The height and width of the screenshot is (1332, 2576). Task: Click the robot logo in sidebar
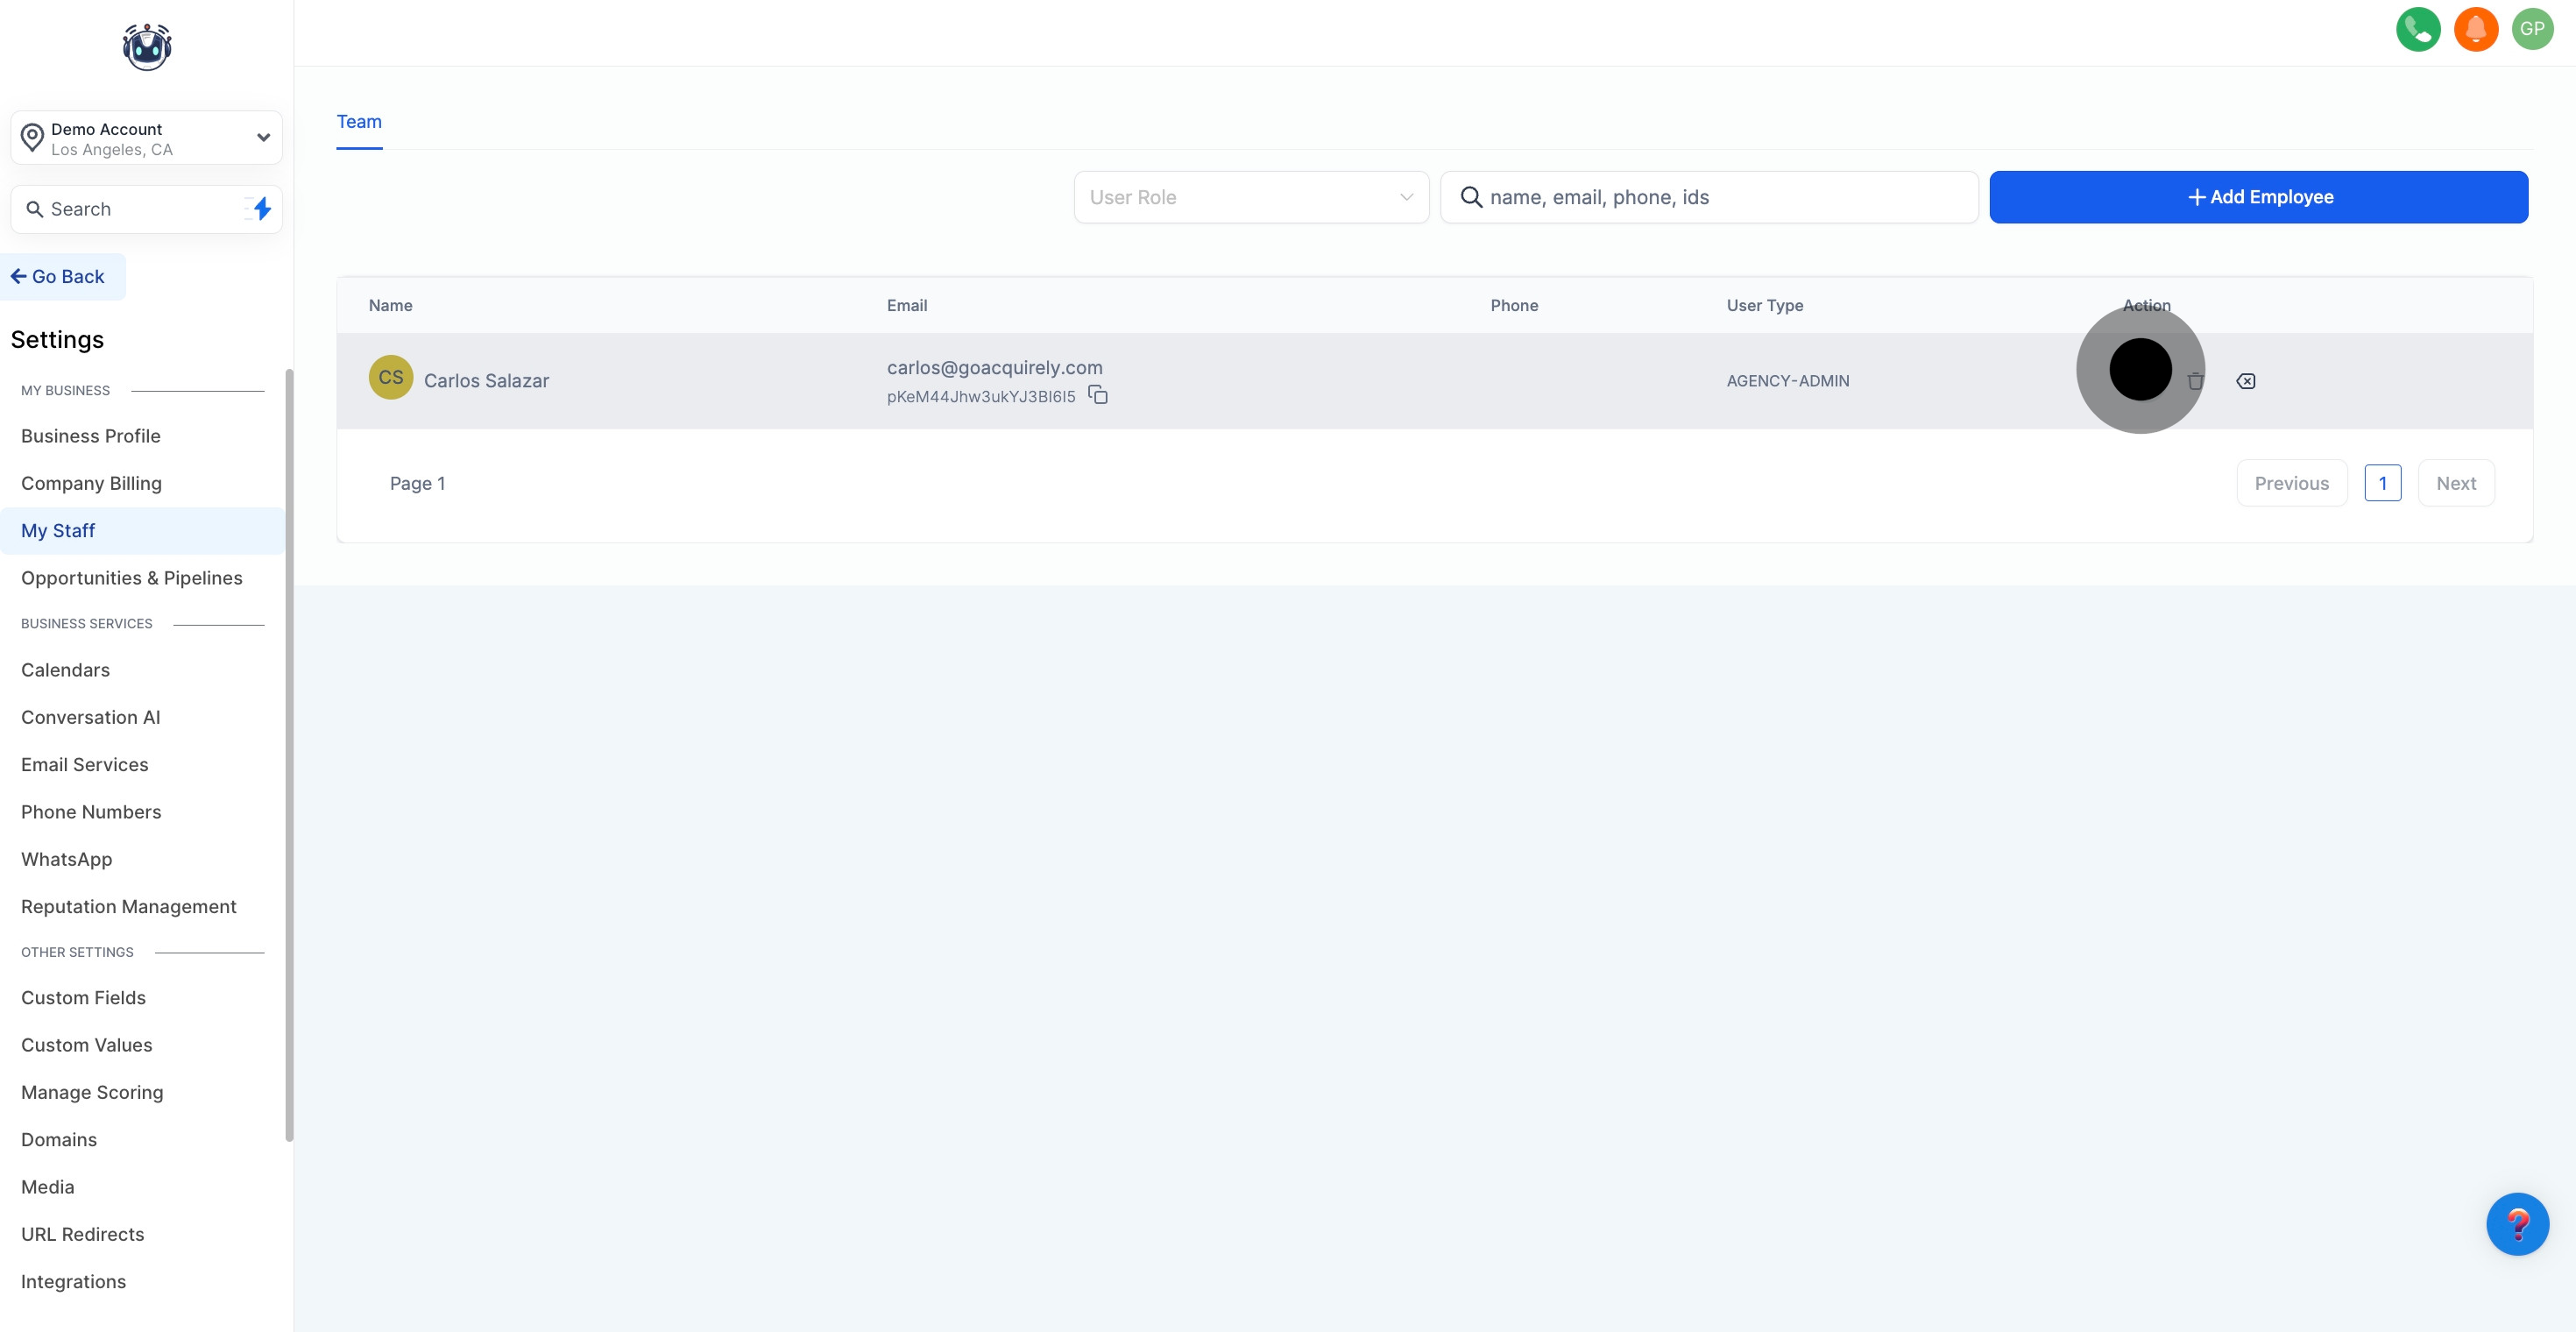[x=147, y=46]
